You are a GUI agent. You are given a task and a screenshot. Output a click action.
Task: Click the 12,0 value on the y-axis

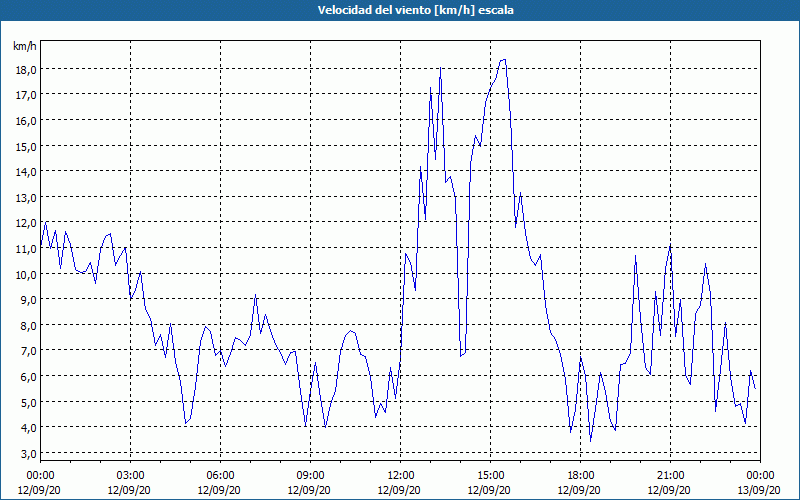click(26, 223)
